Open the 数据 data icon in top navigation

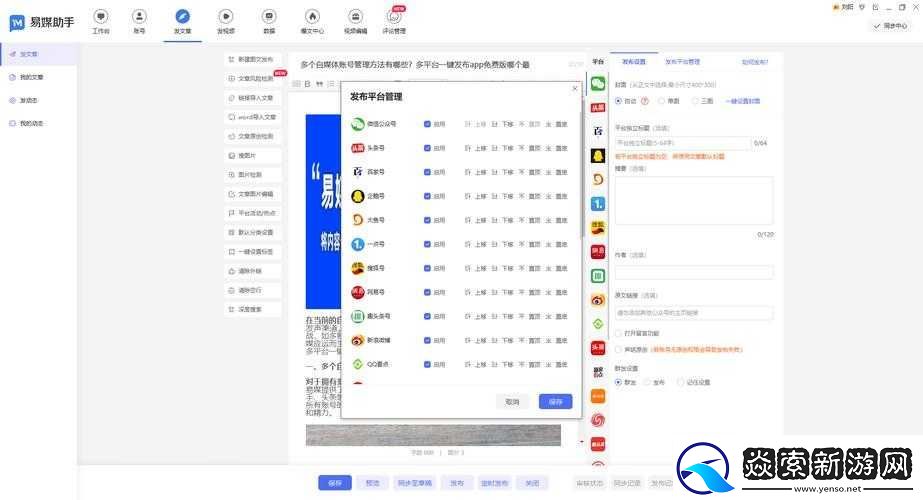coord(269,17)
